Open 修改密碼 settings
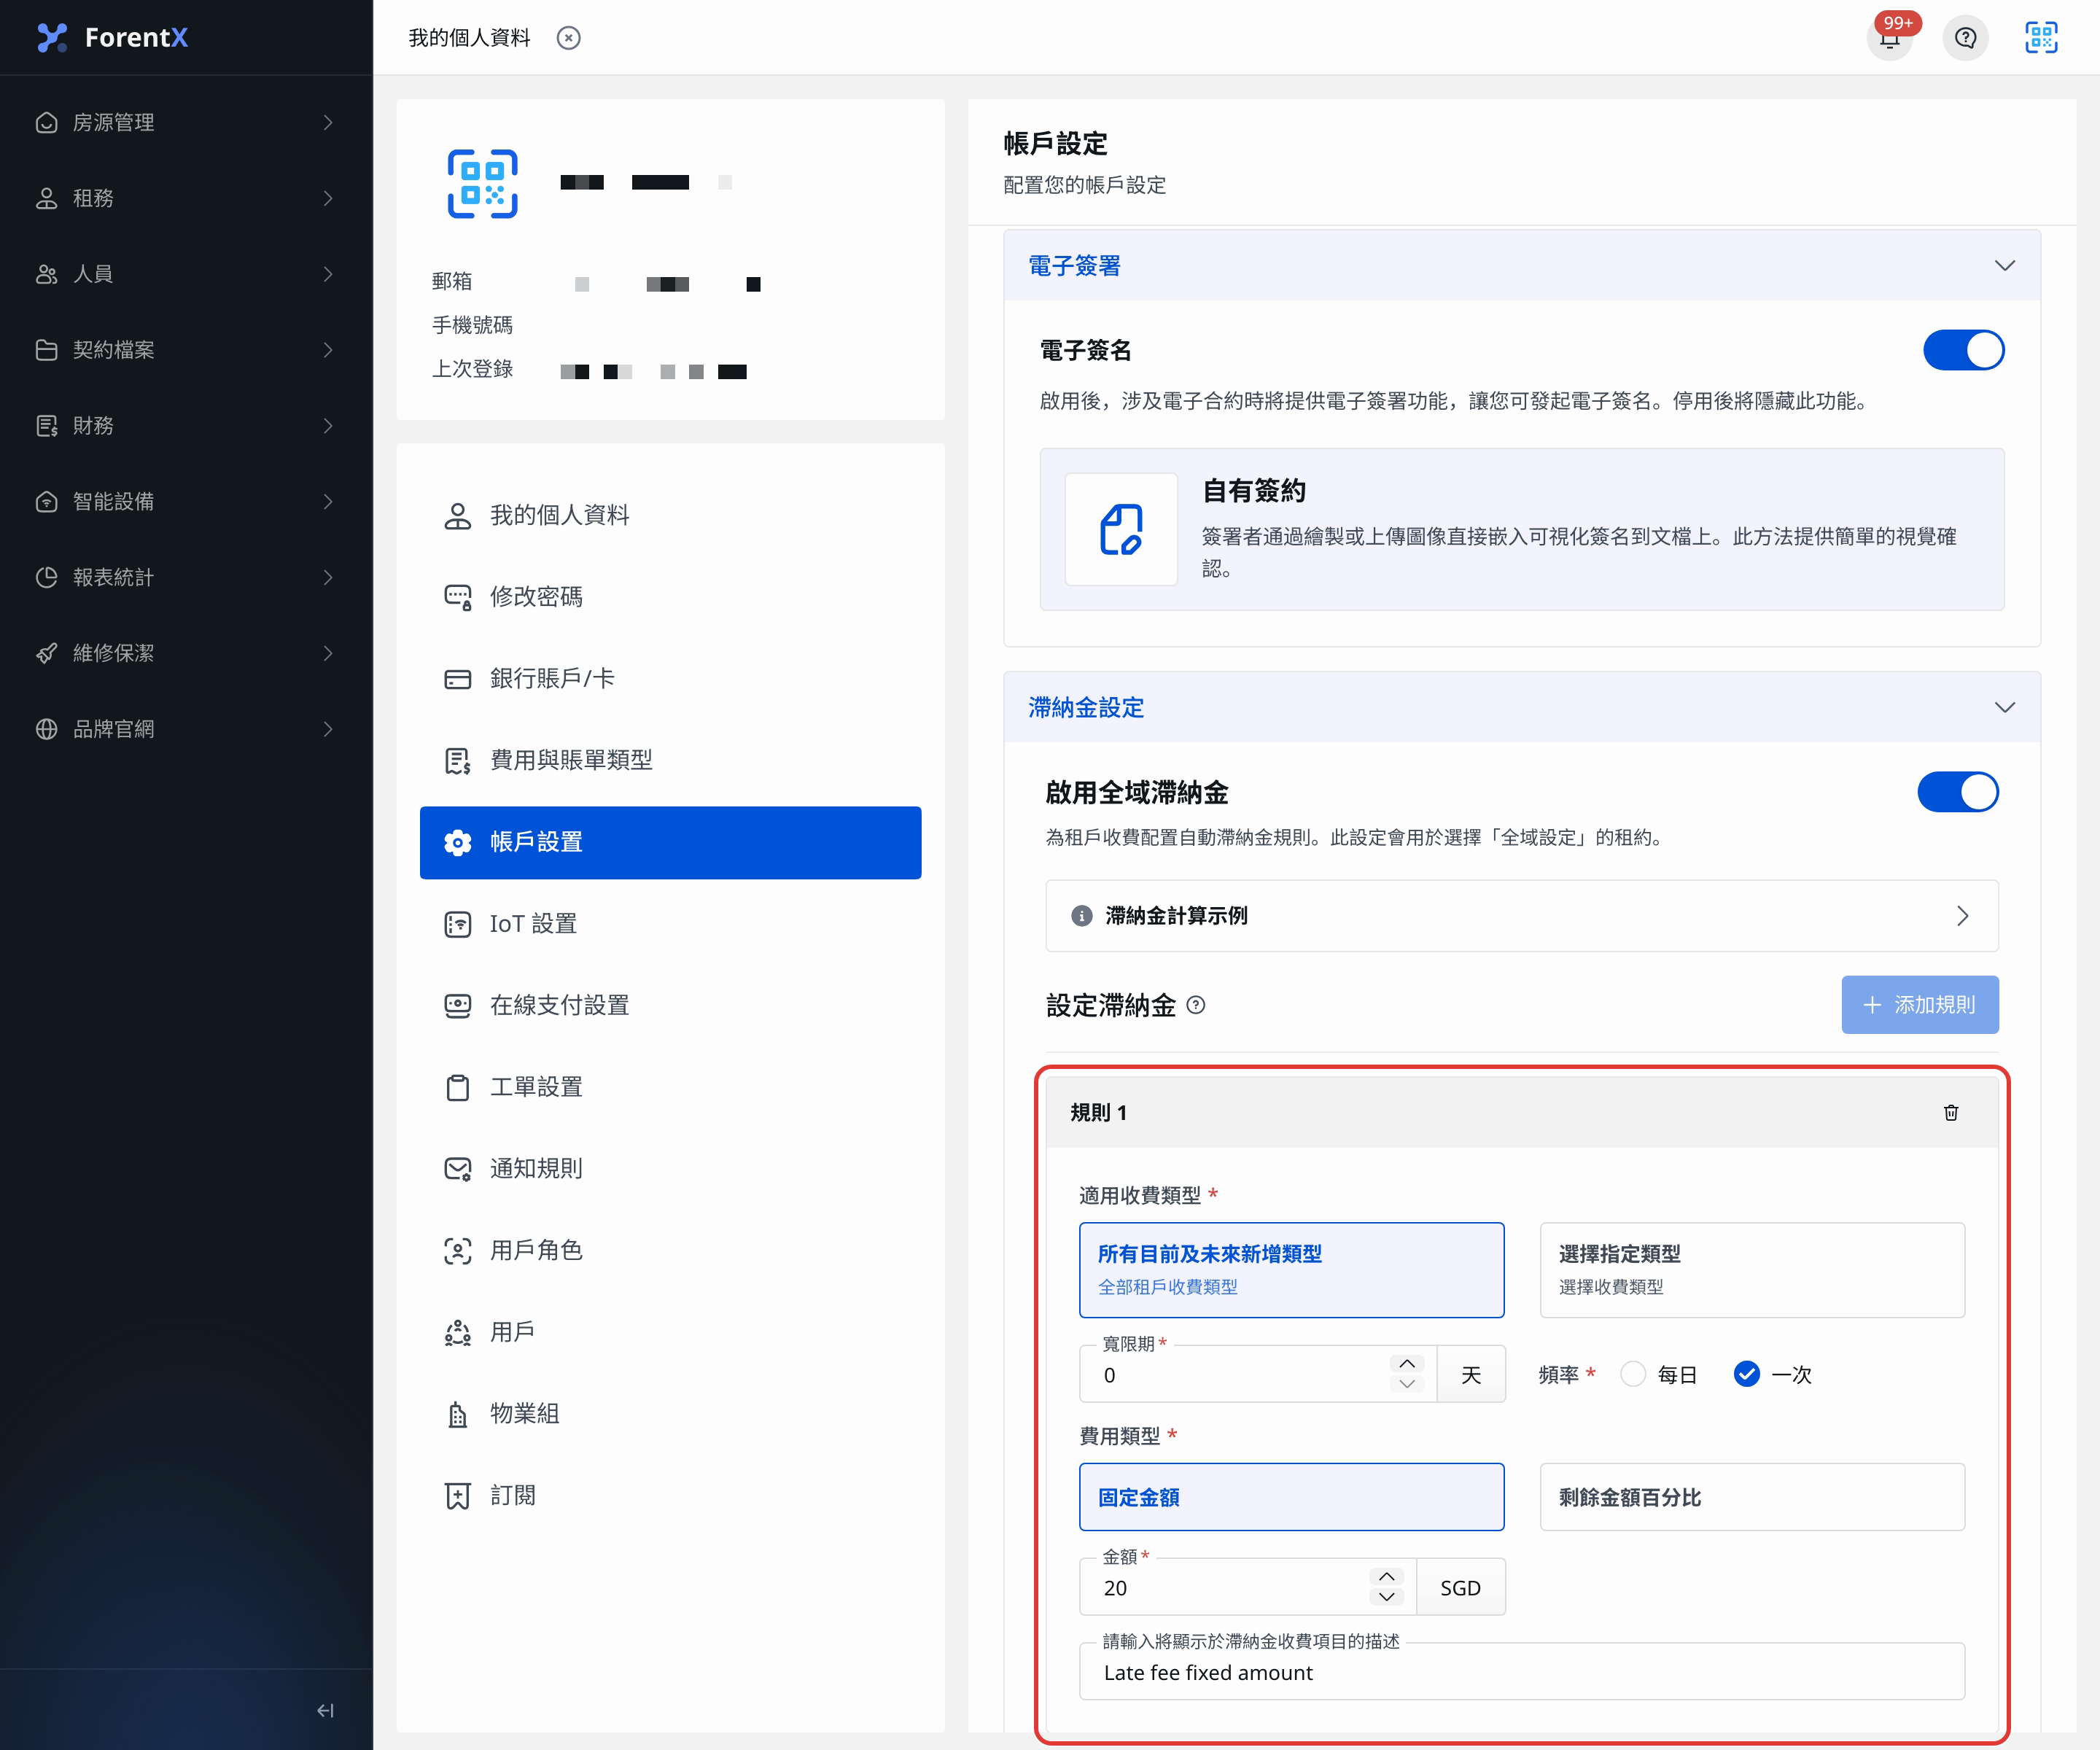 tap(670, 597)
